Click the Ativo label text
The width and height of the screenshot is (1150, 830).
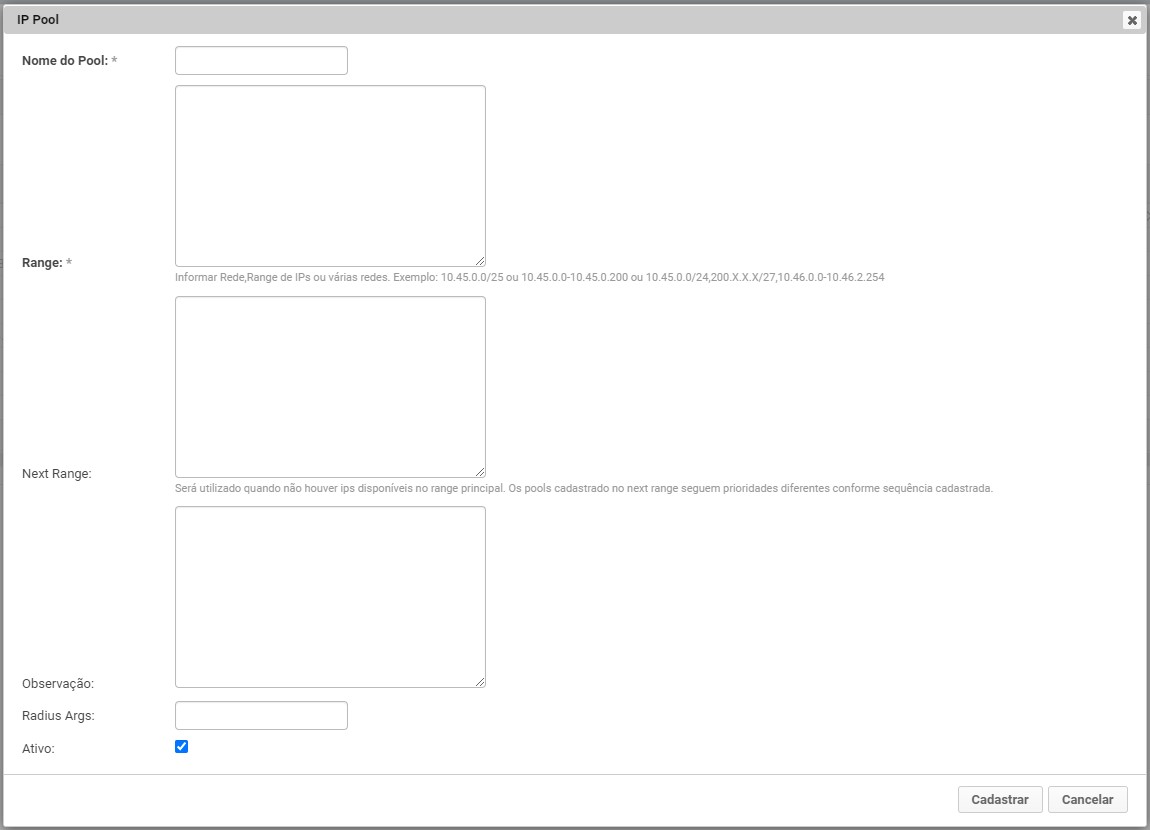click(38, 748)
